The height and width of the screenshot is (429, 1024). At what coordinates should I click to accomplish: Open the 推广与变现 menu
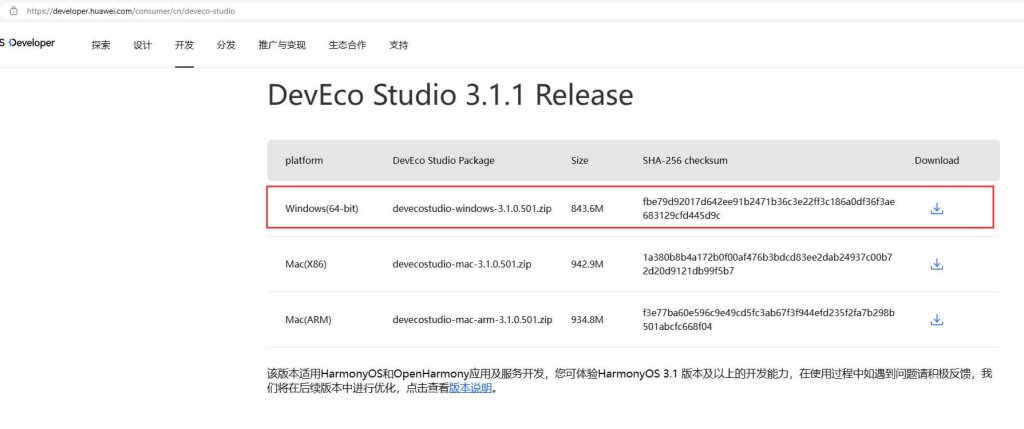282,45
